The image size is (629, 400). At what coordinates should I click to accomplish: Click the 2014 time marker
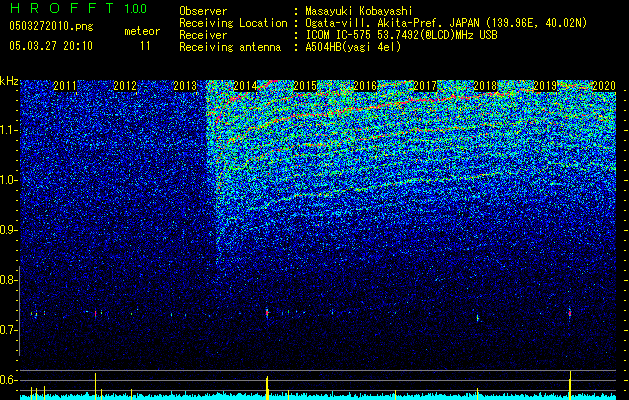click(x=245, y=86)
